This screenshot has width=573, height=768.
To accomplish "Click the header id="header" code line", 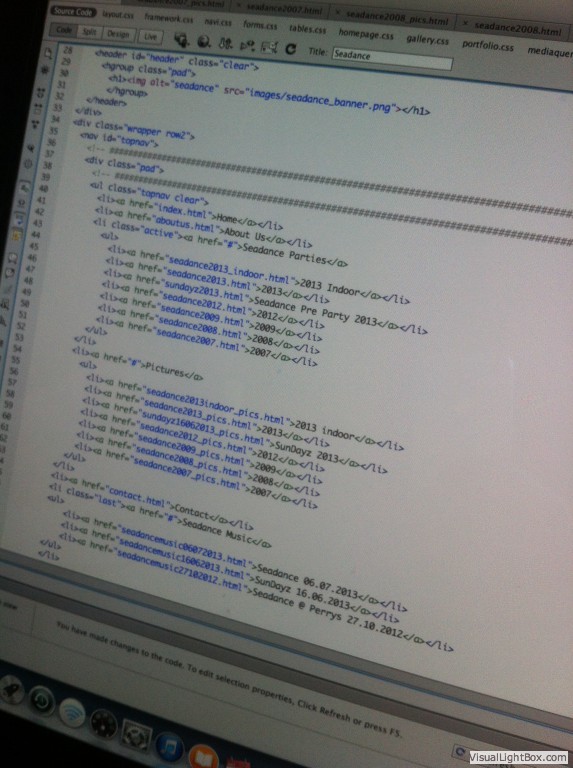I will tap(176, 59).
